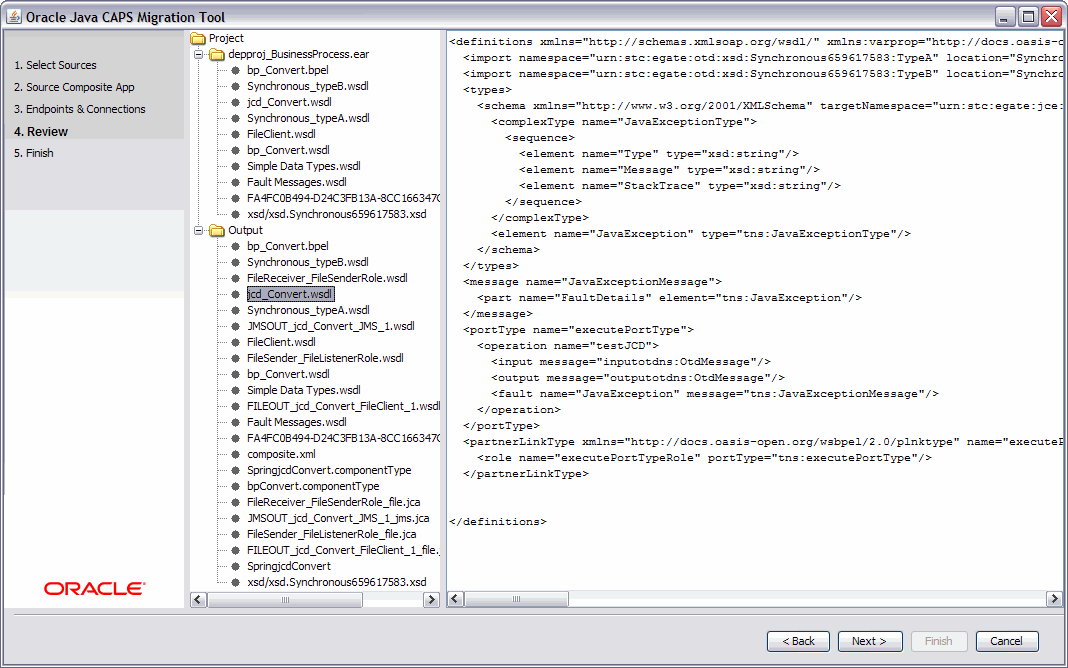
Task: Click the Back button
Action: point(798,641)
